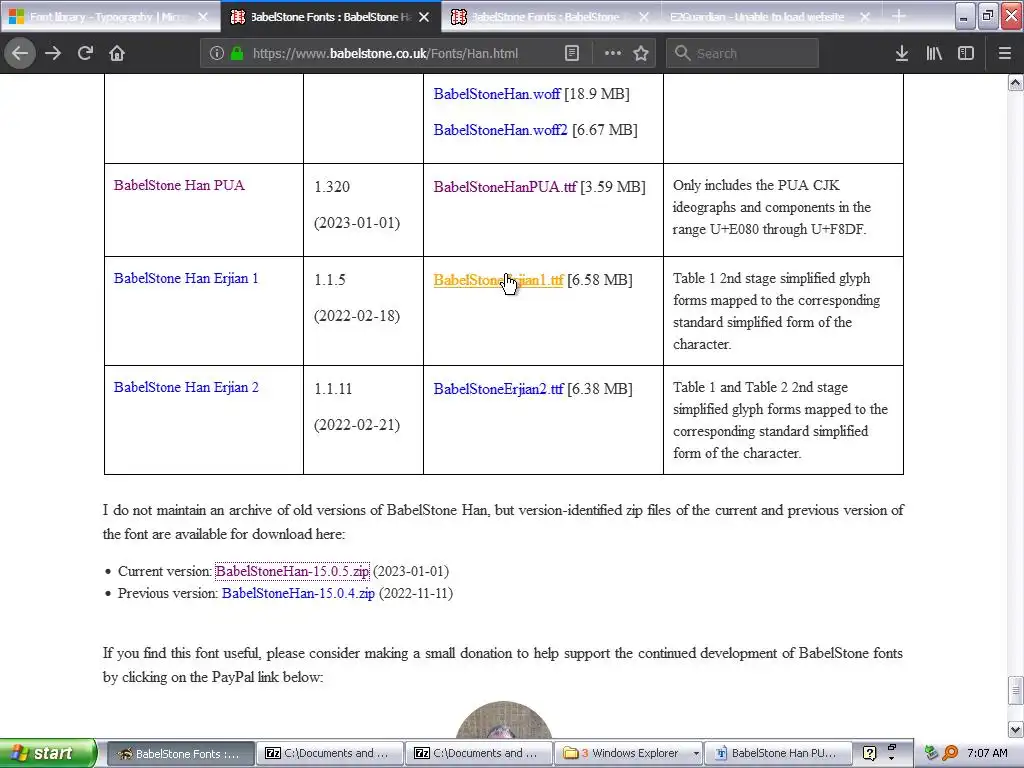This screenshot has width=1024, height=768.
Task: Click the orange magnifier tray icon
Action: 950,754
